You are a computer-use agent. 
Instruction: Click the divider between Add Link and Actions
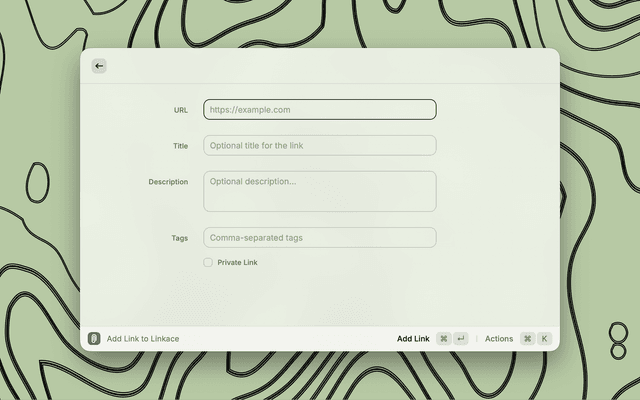tap(476, 339)
